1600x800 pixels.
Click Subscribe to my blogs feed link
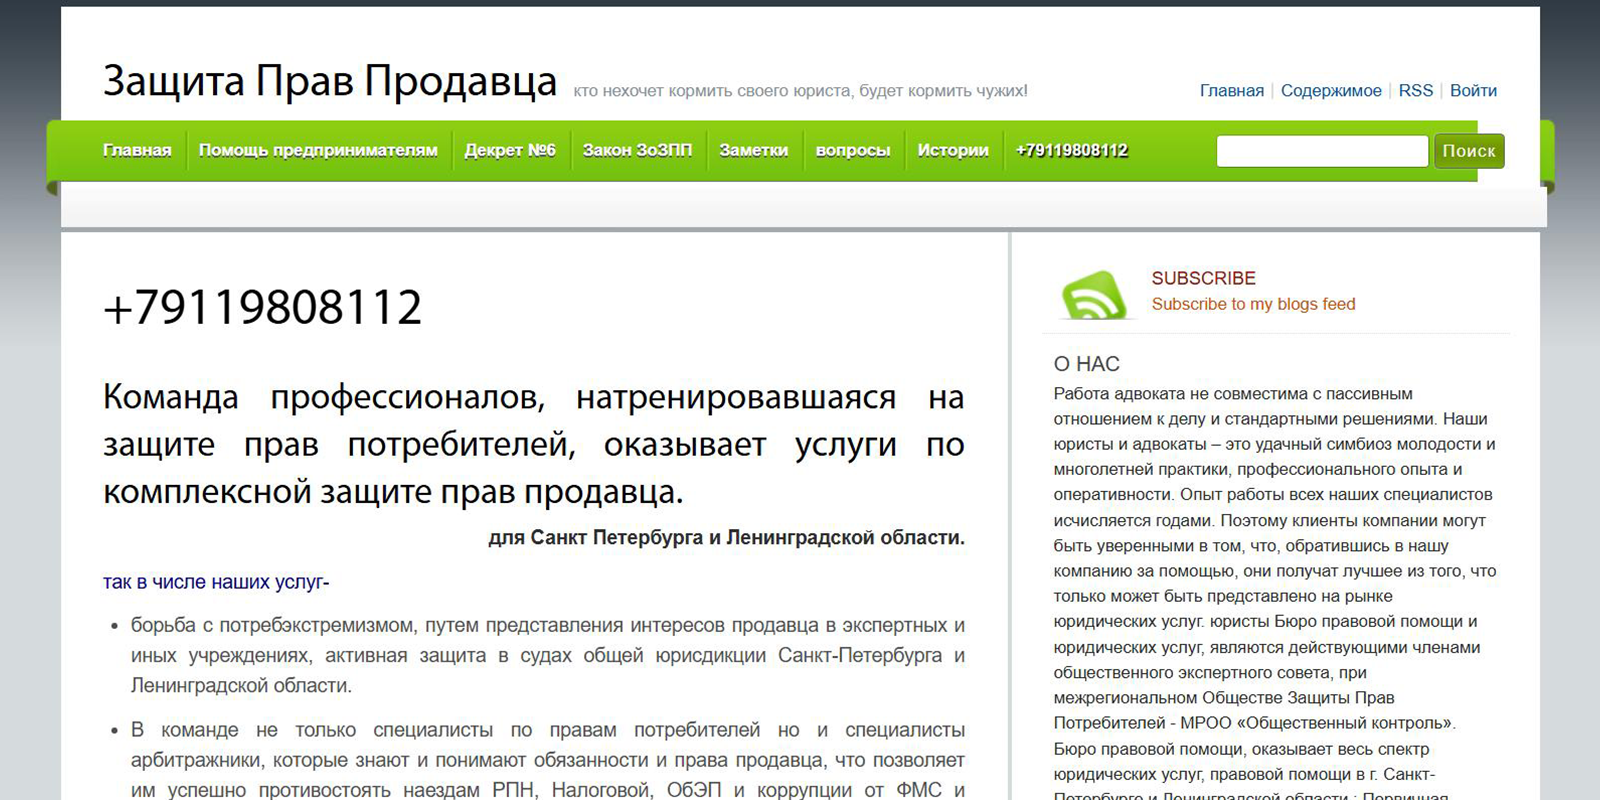pyautogui.click(x=1253, y=305)
